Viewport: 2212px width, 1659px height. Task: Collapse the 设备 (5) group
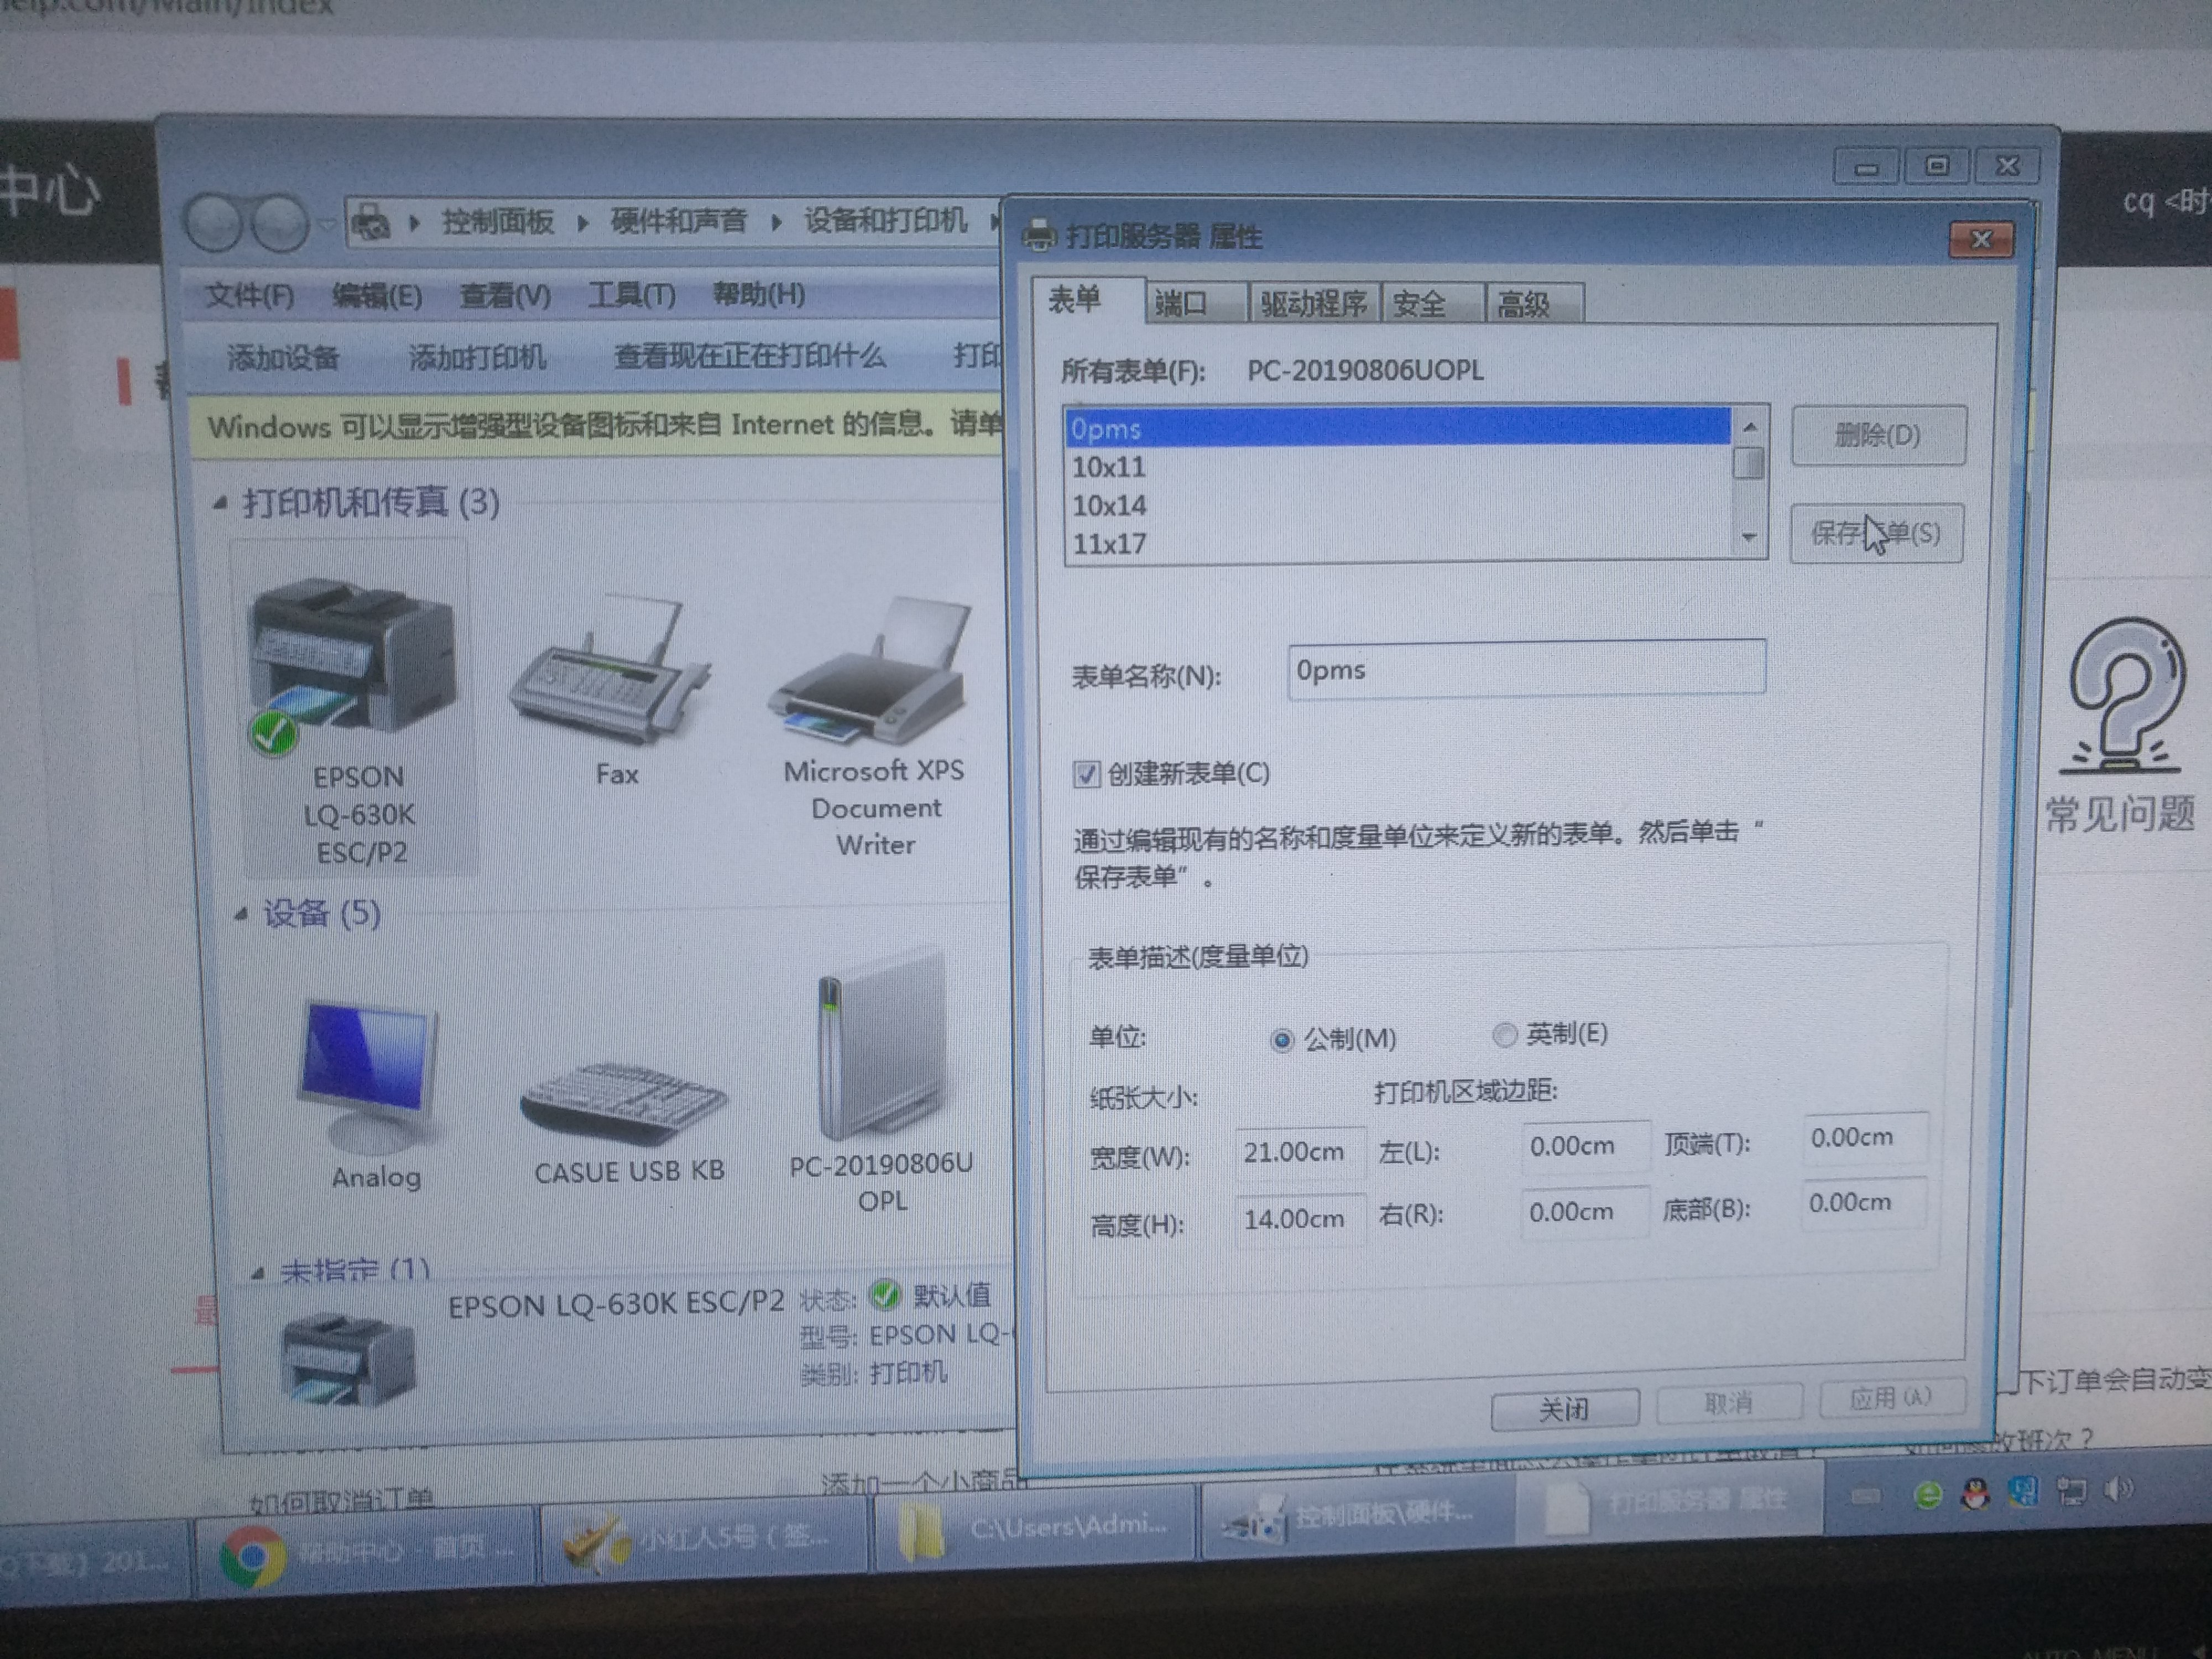241,914
